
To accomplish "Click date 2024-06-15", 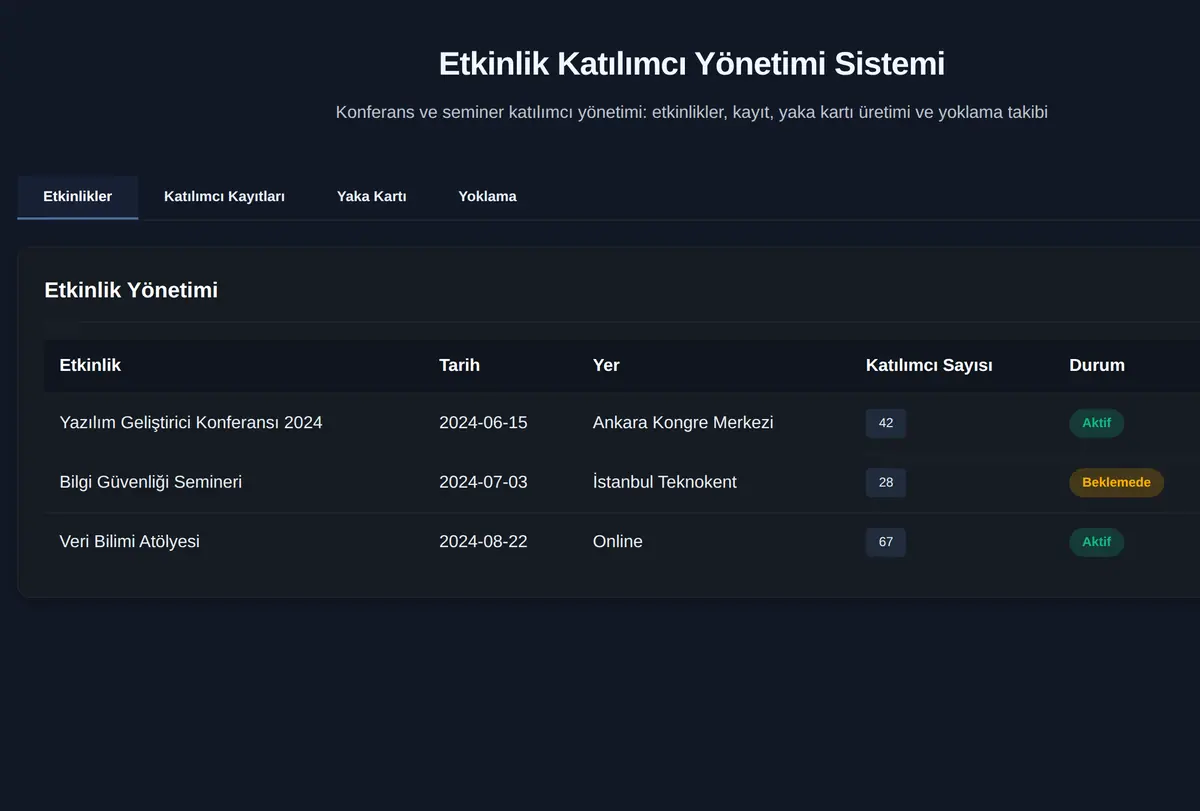I will (x=483, y=423).
